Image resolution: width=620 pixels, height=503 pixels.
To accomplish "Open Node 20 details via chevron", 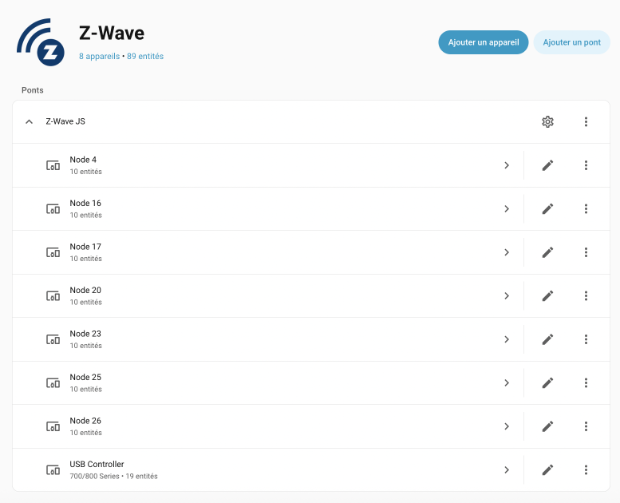I will (507, 296).
